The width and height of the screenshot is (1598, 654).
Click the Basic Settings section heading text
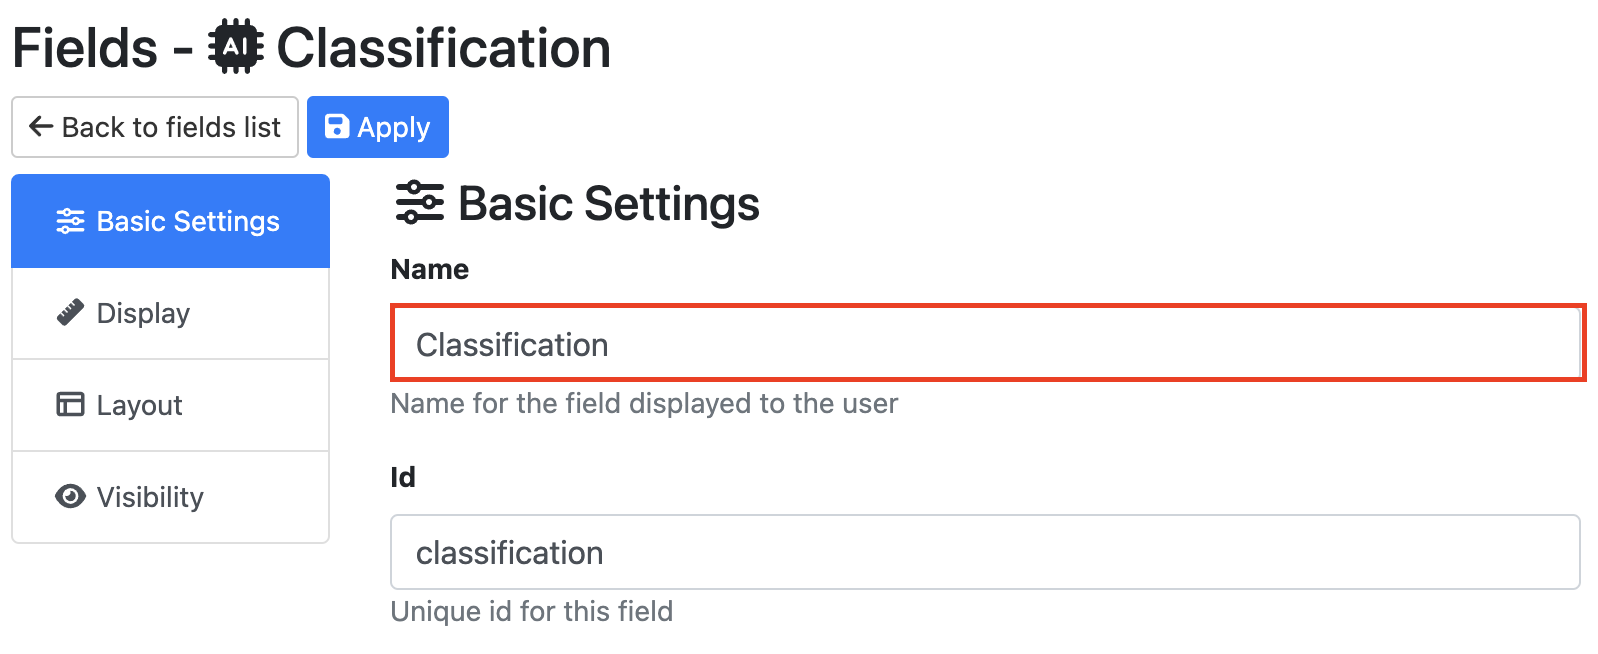[608, 203]
